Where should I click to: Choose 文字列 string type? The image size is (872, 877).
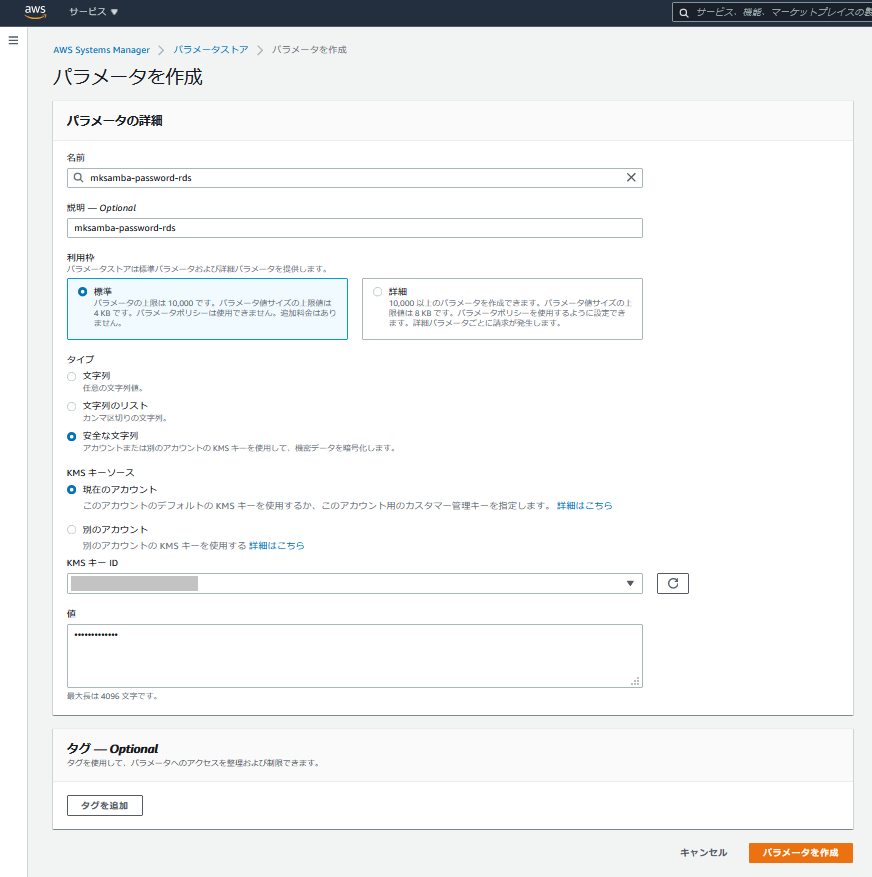[72, 376]
